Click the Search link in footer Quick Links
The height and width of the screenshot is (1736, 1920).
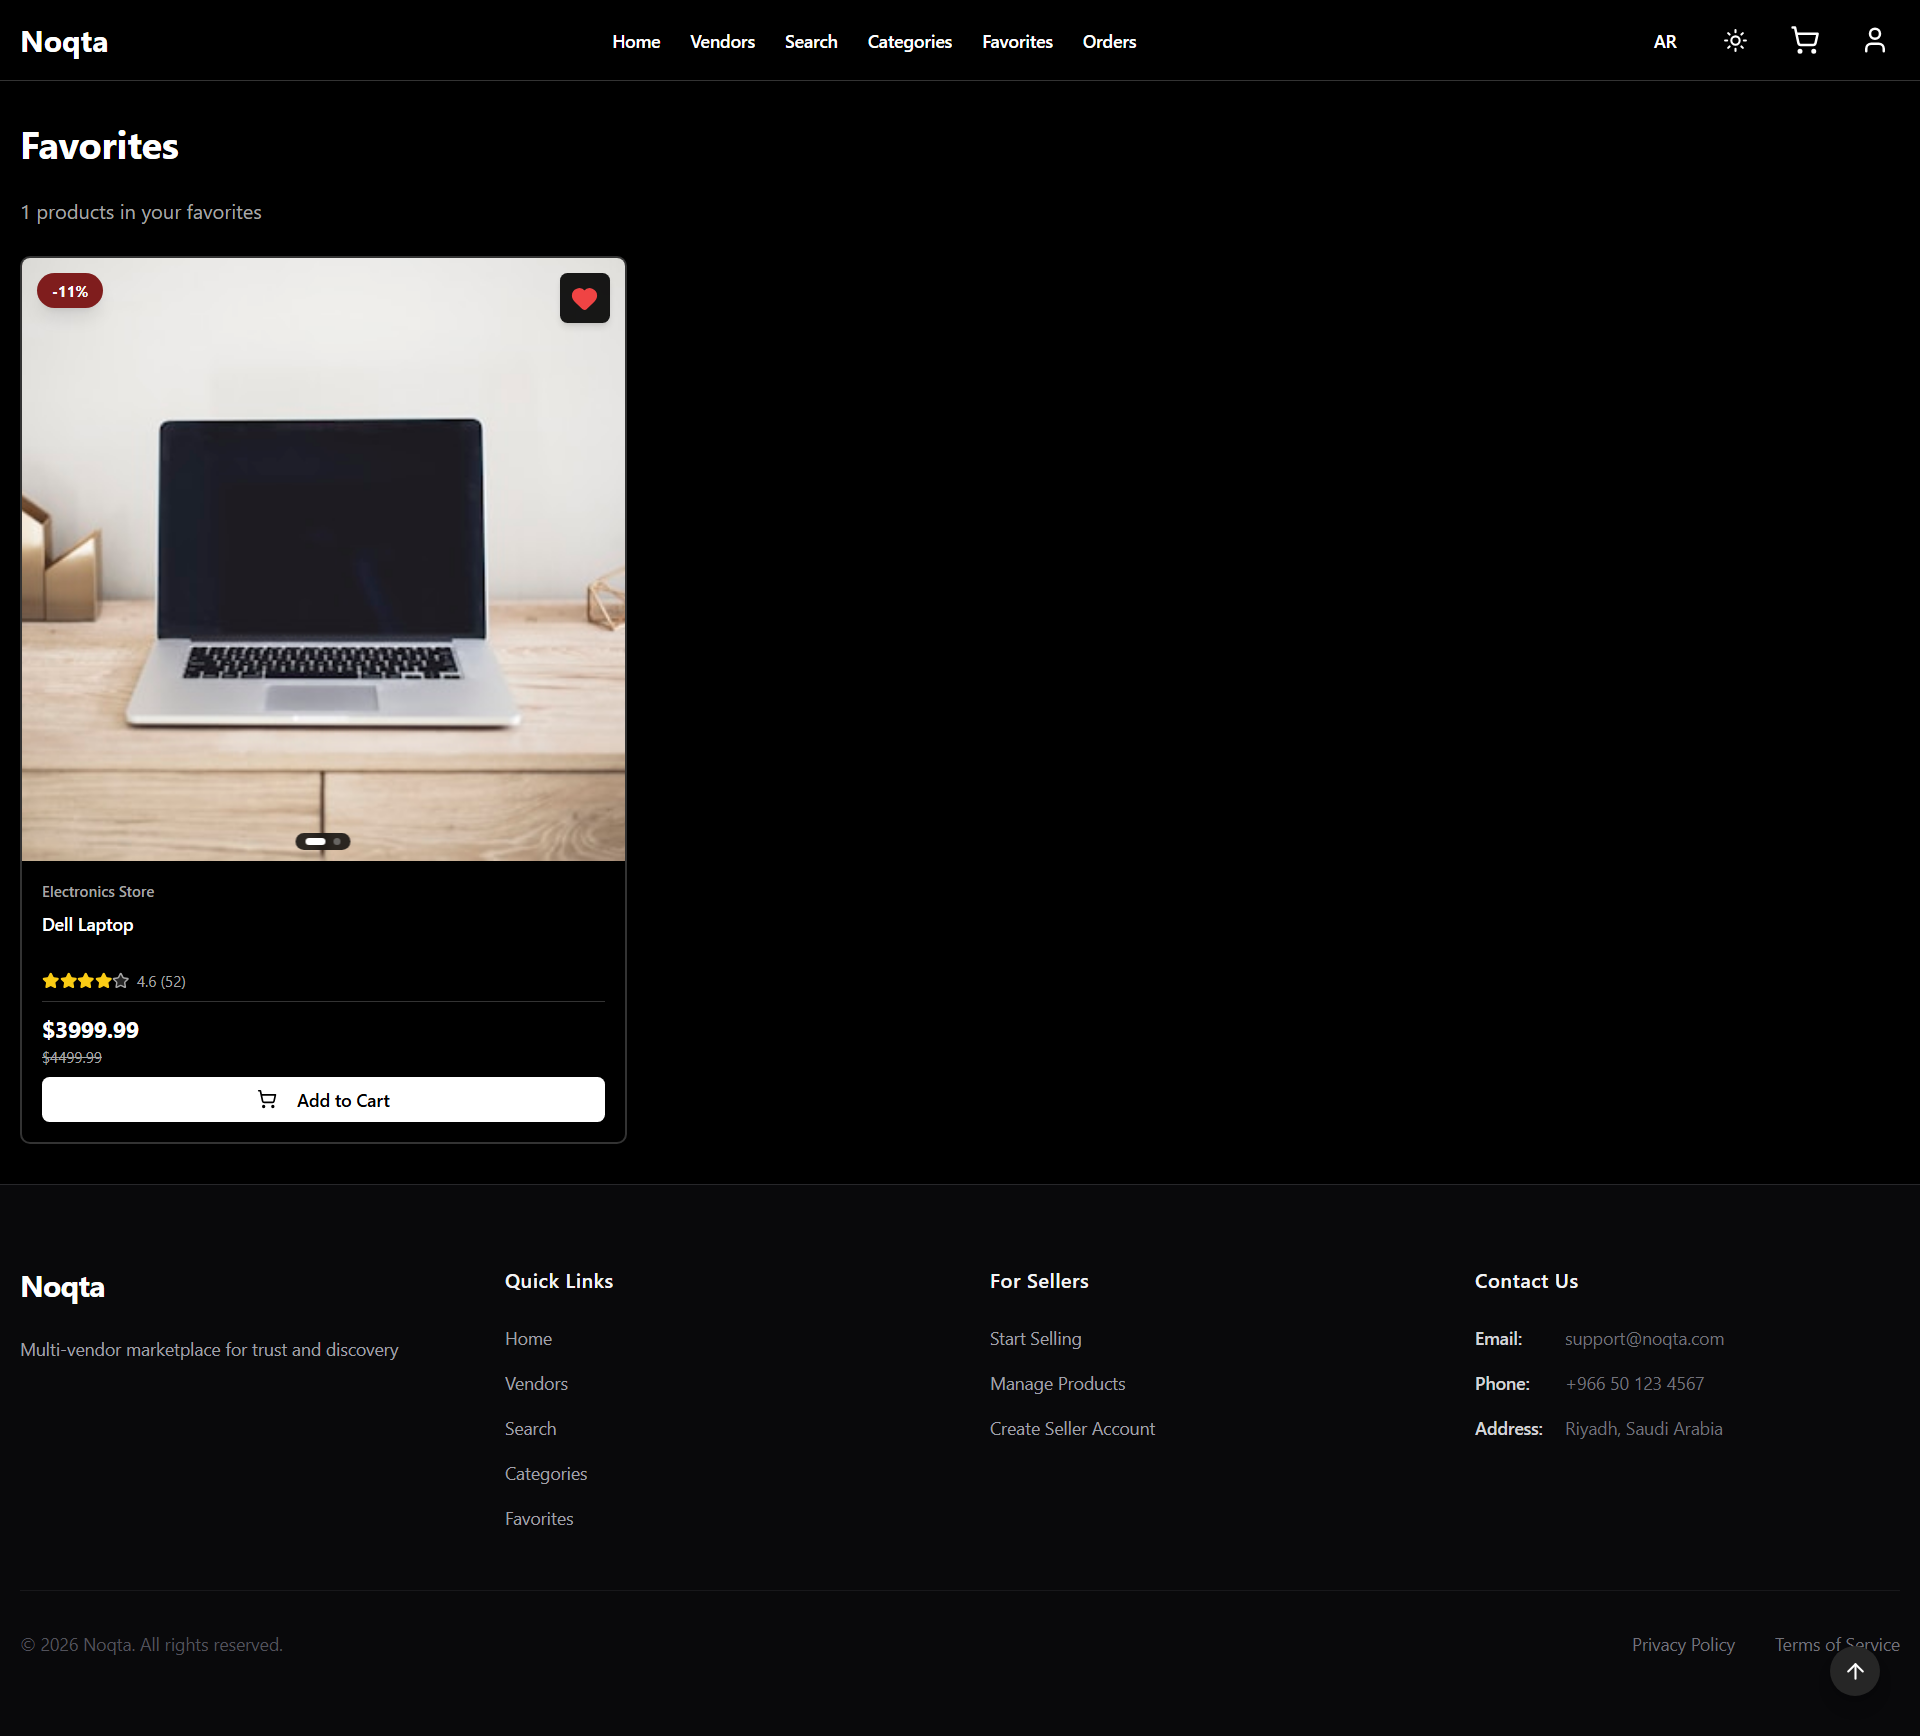(530, 1429)
